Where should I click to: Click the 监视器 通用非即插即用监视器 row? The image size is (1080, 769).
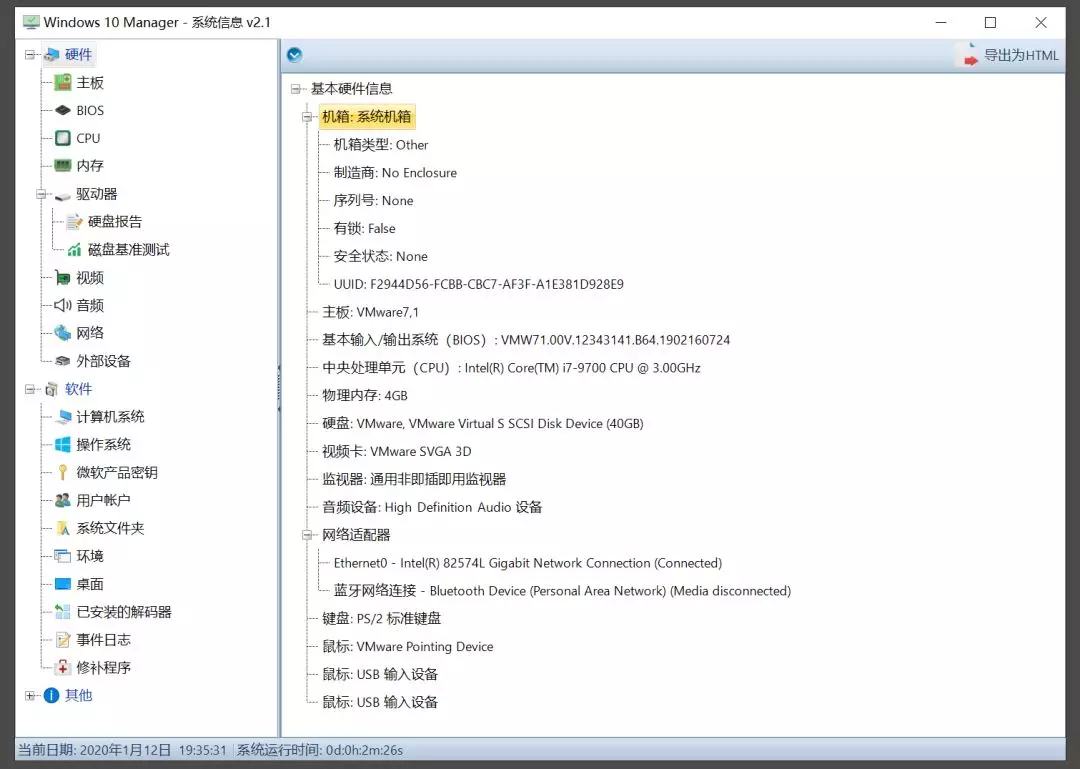click(x=415, y=480)
